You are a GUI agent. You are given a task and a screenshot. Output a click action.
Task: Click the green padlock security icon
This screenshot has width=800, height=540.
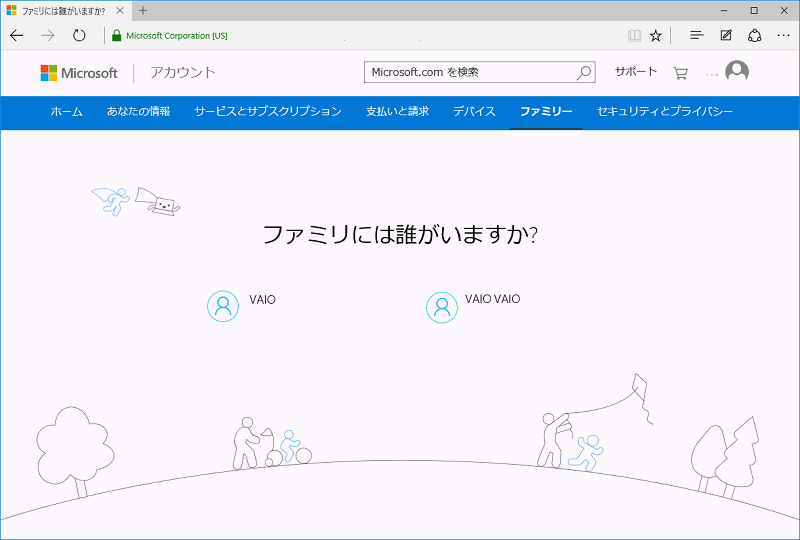tap(116, 35)
